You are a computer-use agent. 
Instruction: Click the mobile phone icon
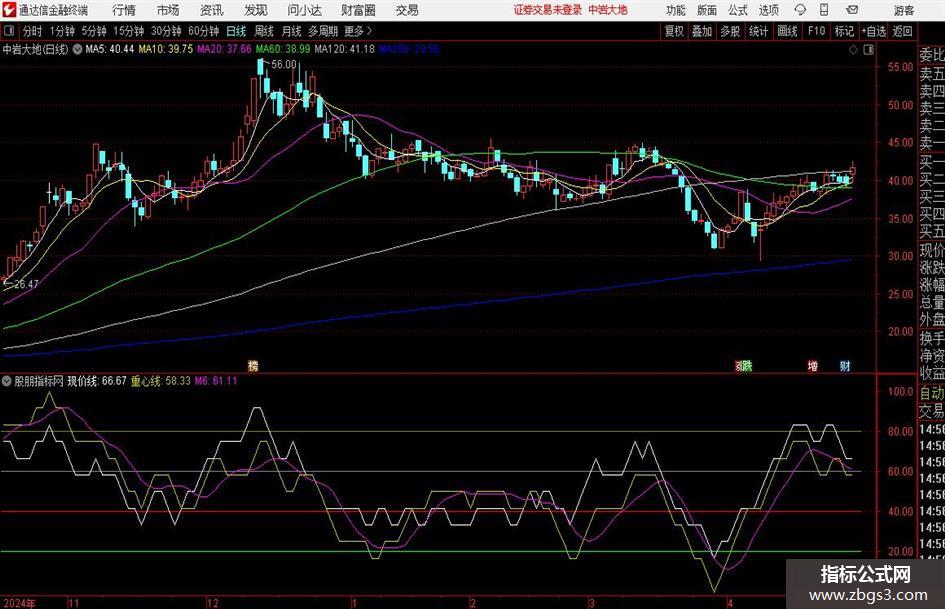tap(824, 10)
